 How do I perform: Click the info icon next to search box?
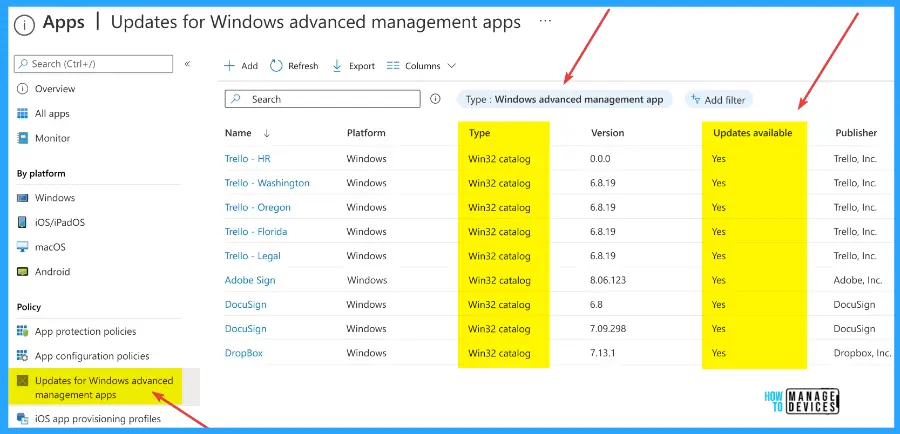click(435, 99)
